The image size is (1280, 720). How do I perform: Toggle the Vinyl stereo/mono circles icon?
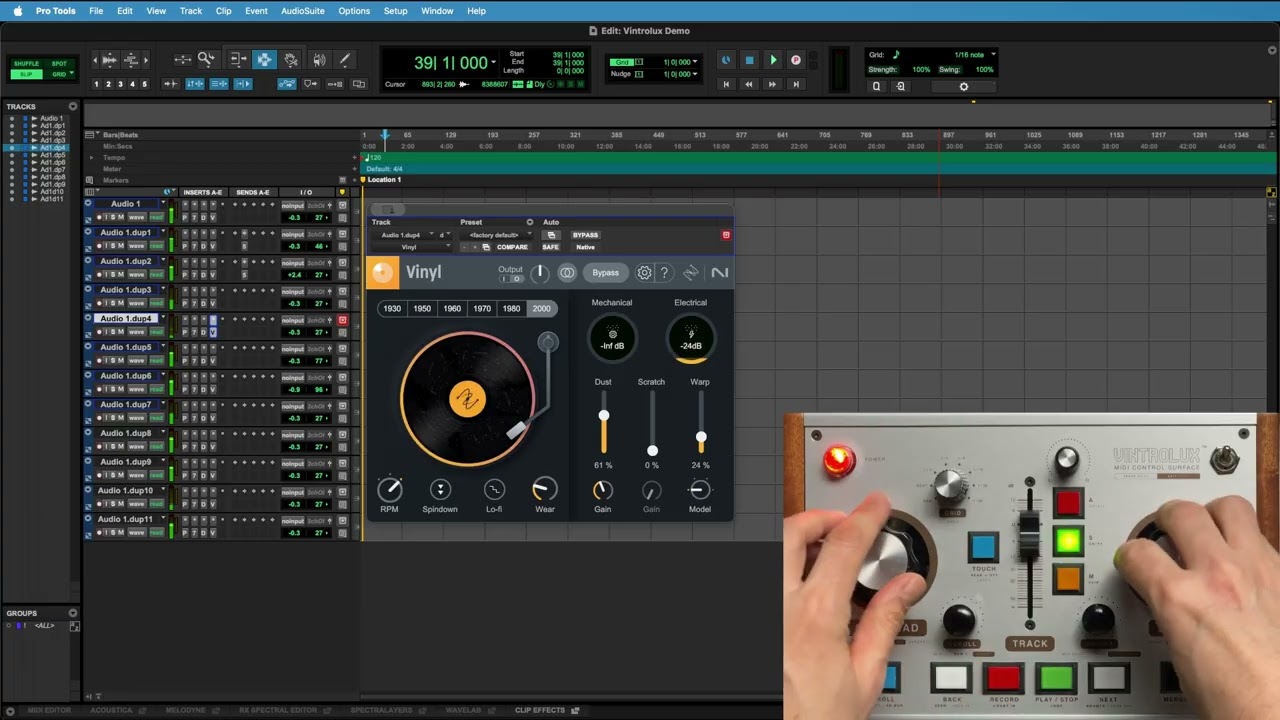pyautogui.click(x=567, y=272)
